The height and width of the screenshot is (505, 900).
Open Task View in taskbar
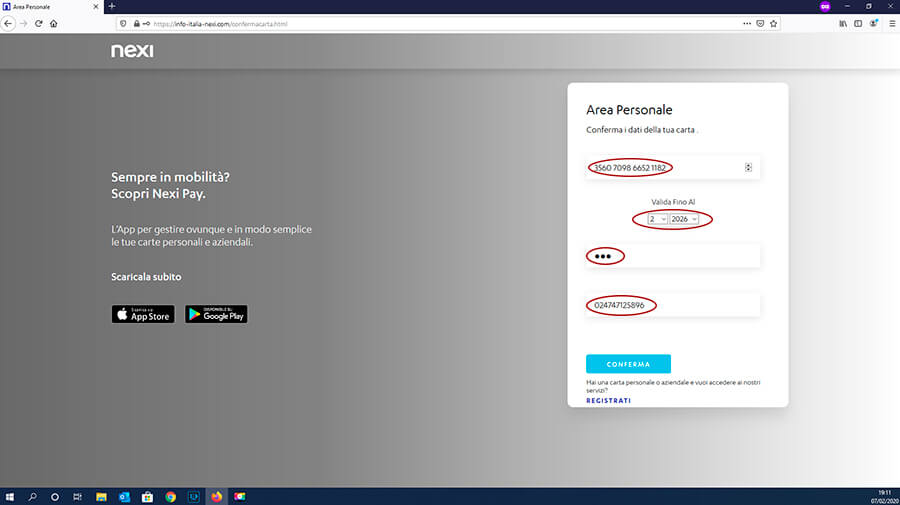click(77, 496)
